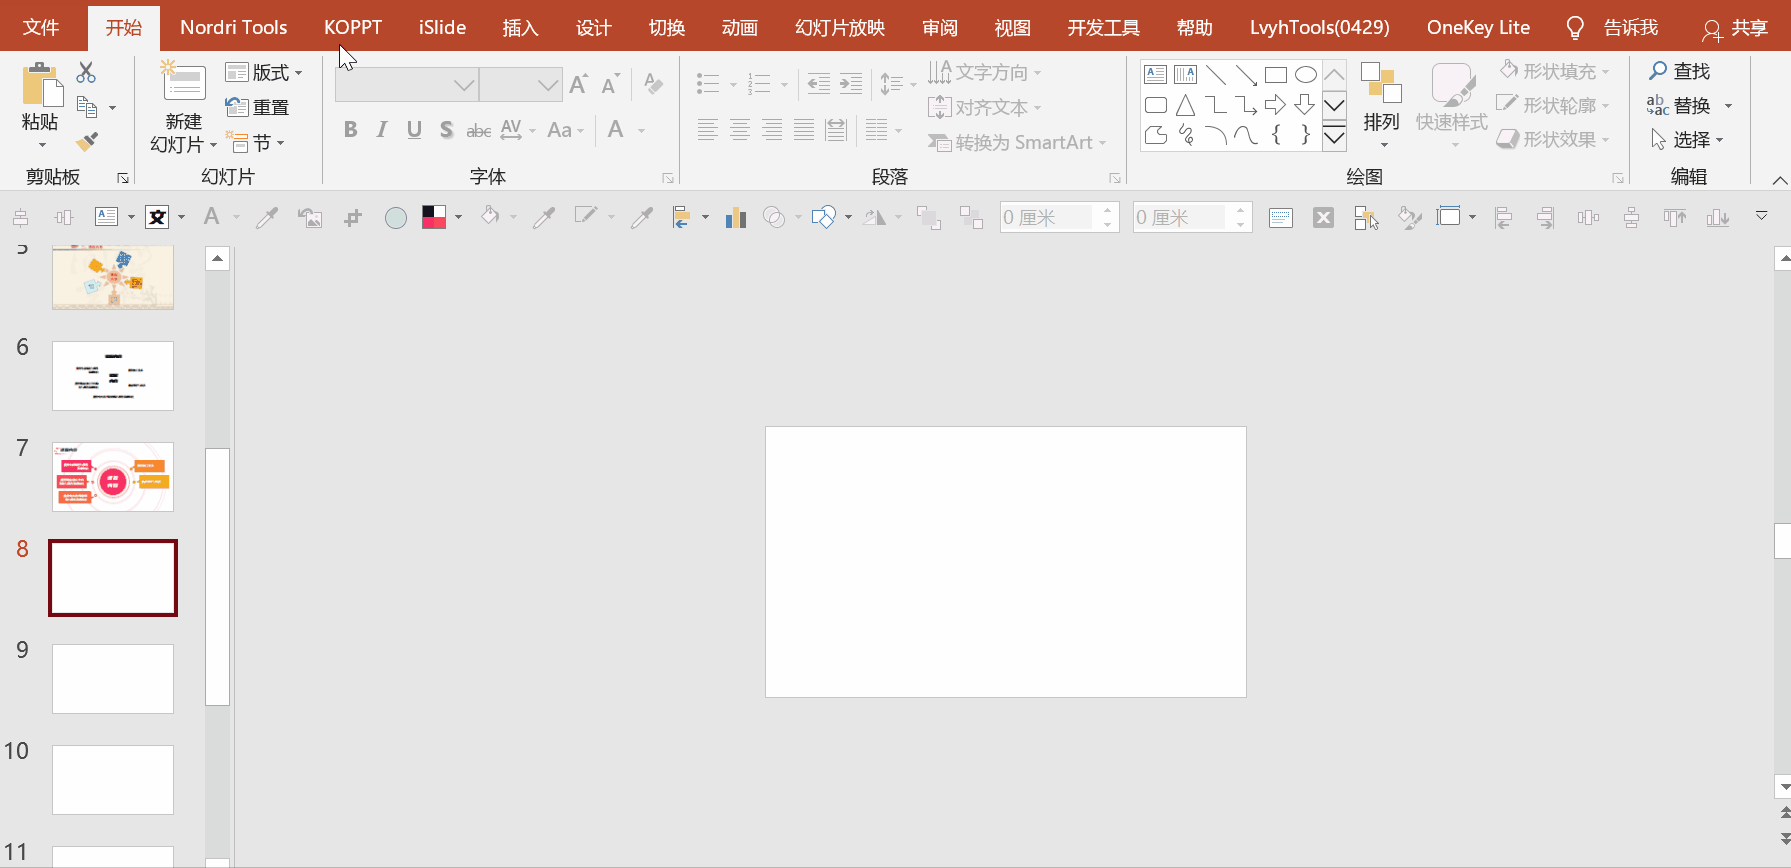Click the Share (共享) button

click(1735, 28)
